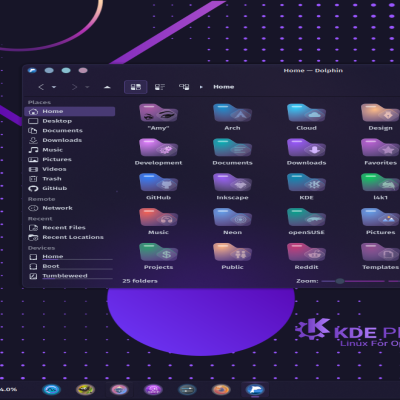Select the Development folder icon
Screen dimensions: 400x400
[x=158, y=148]
